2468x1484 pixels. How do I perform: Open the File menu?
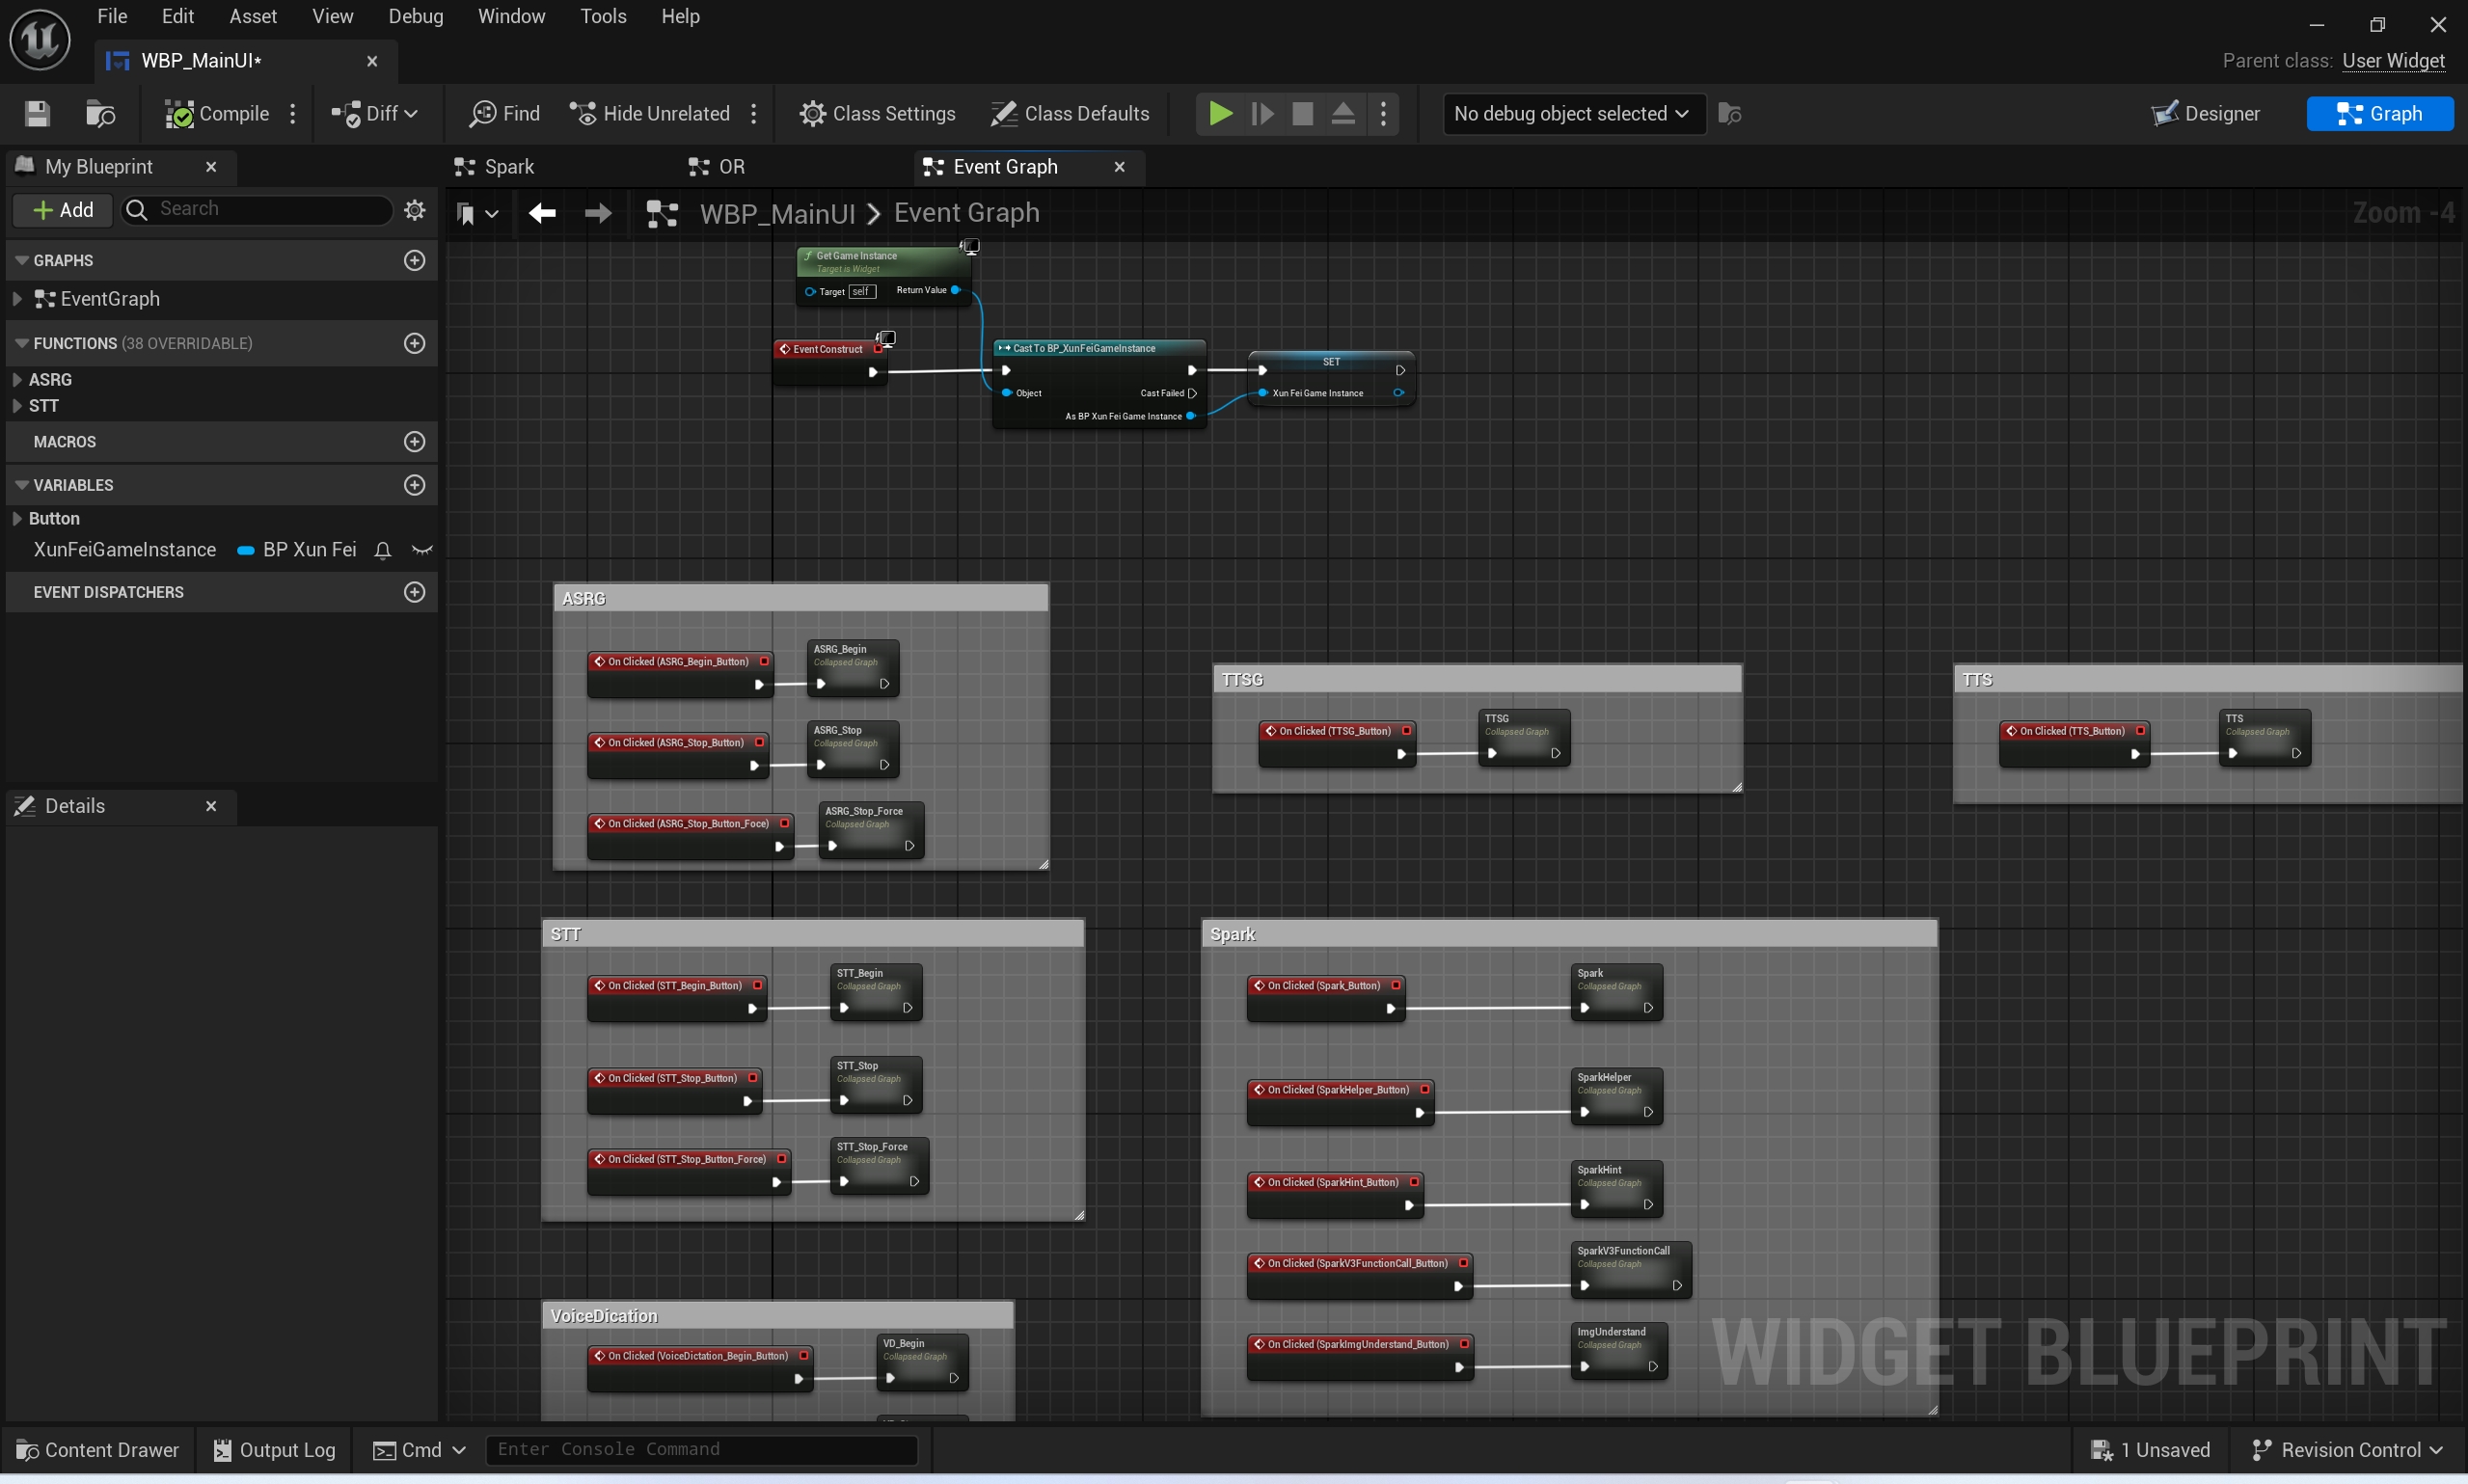tap(112, 17)
